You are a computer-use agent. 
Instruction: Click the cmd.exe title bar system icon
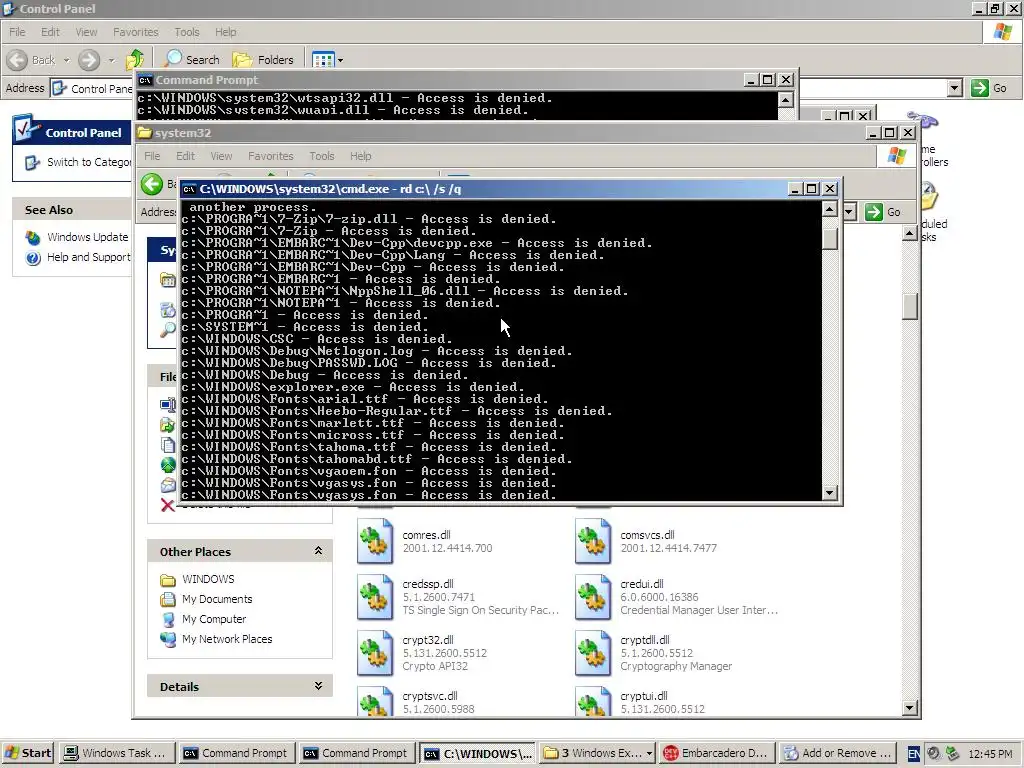click(189, 189)
